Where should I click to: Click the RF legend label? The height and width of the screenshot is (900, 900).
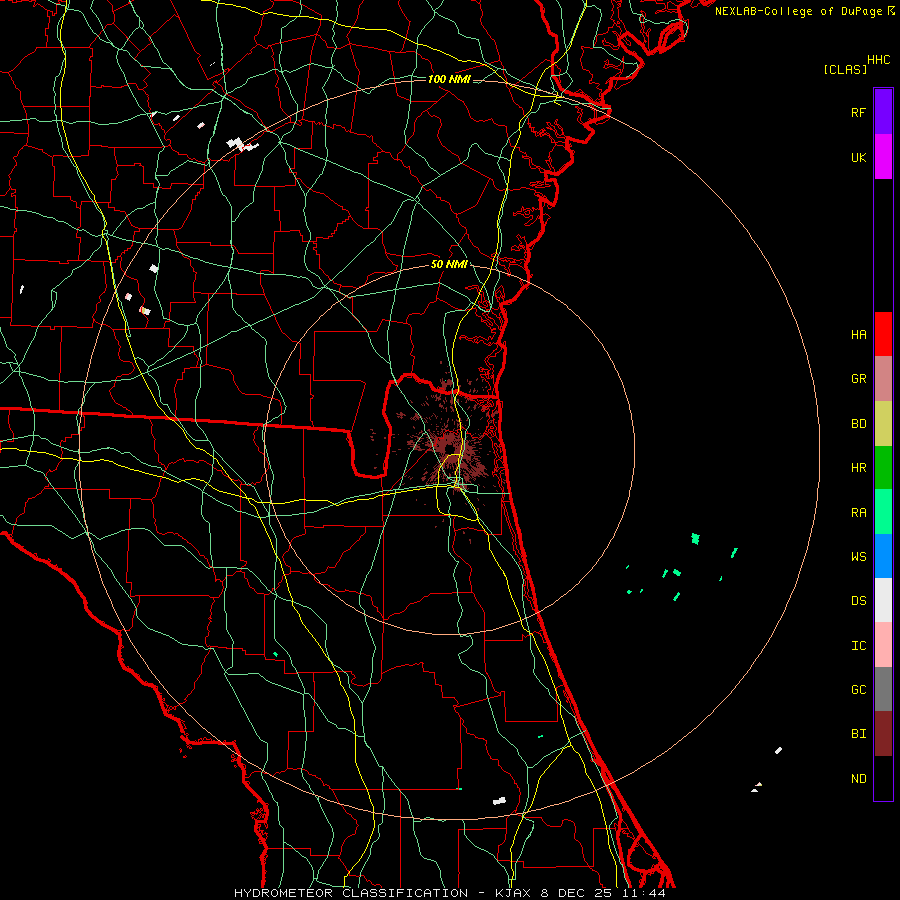pos(858,112)
